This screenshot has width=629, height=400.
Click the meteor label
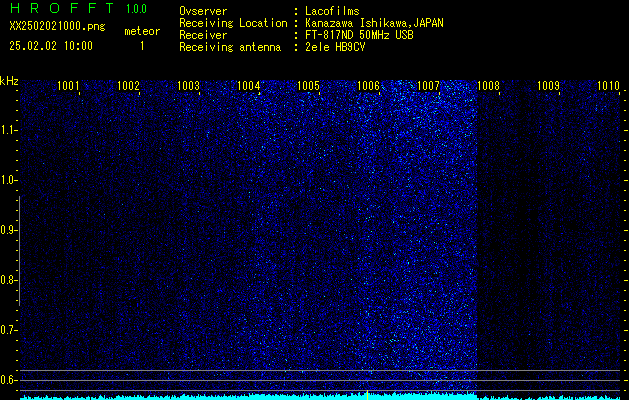pyautogui.click(x=142, y=31)
